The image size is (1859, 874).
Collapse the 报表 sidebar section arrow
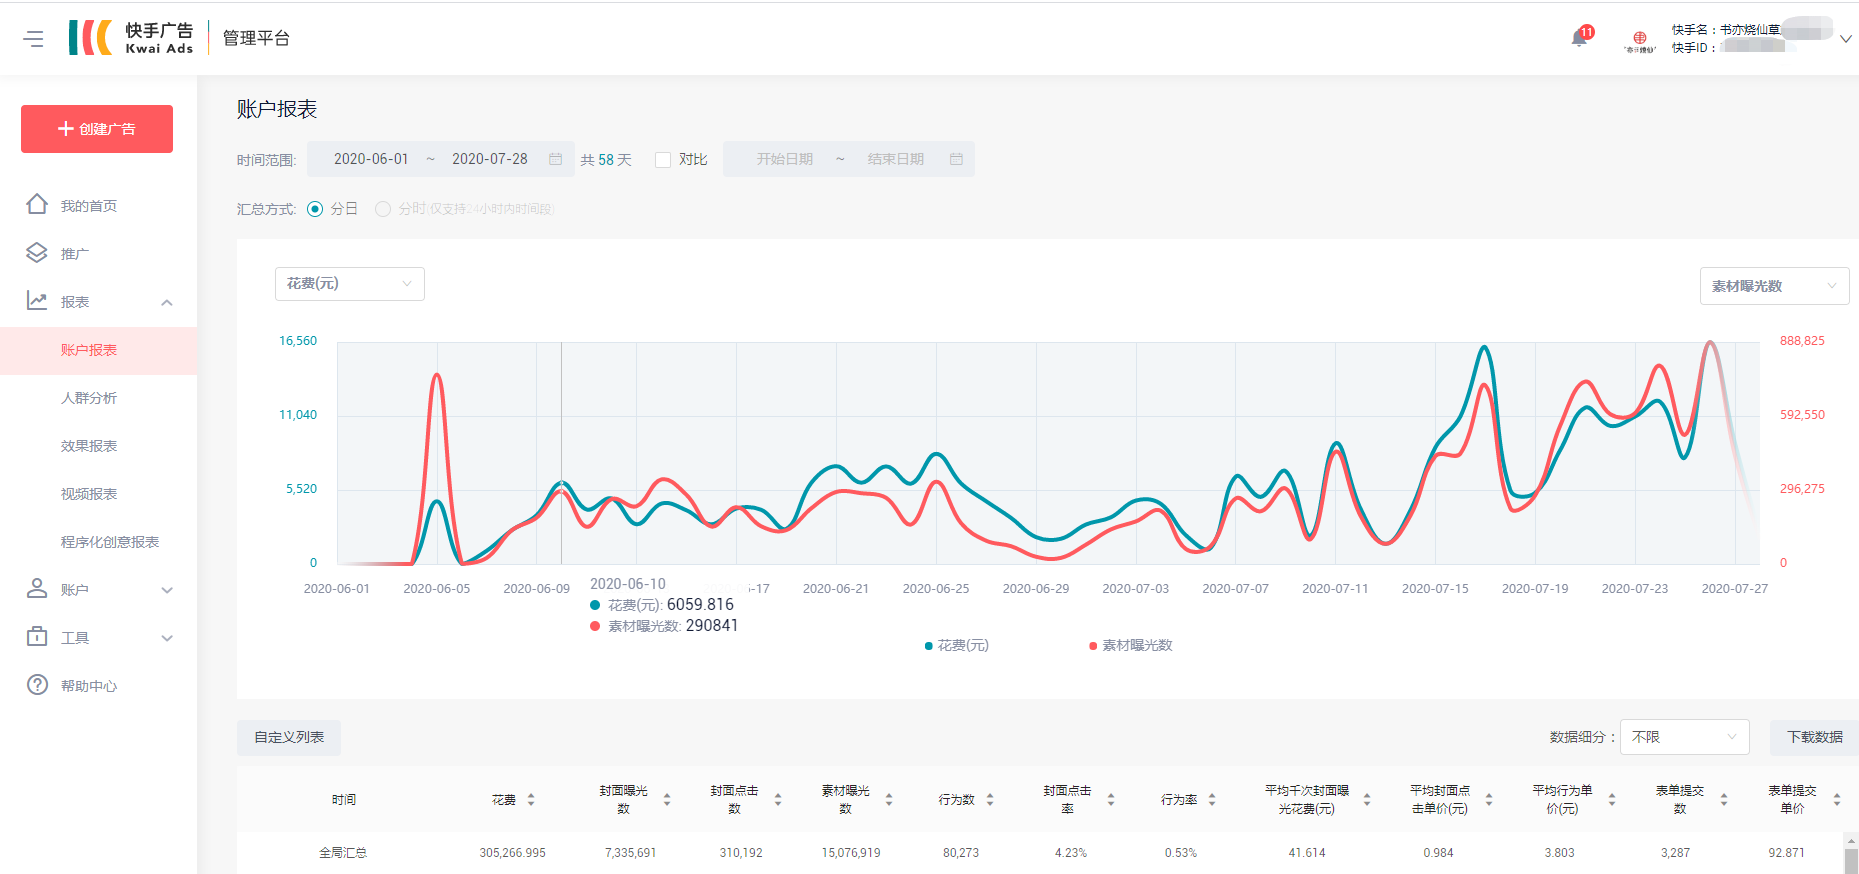tap(167, 302)
